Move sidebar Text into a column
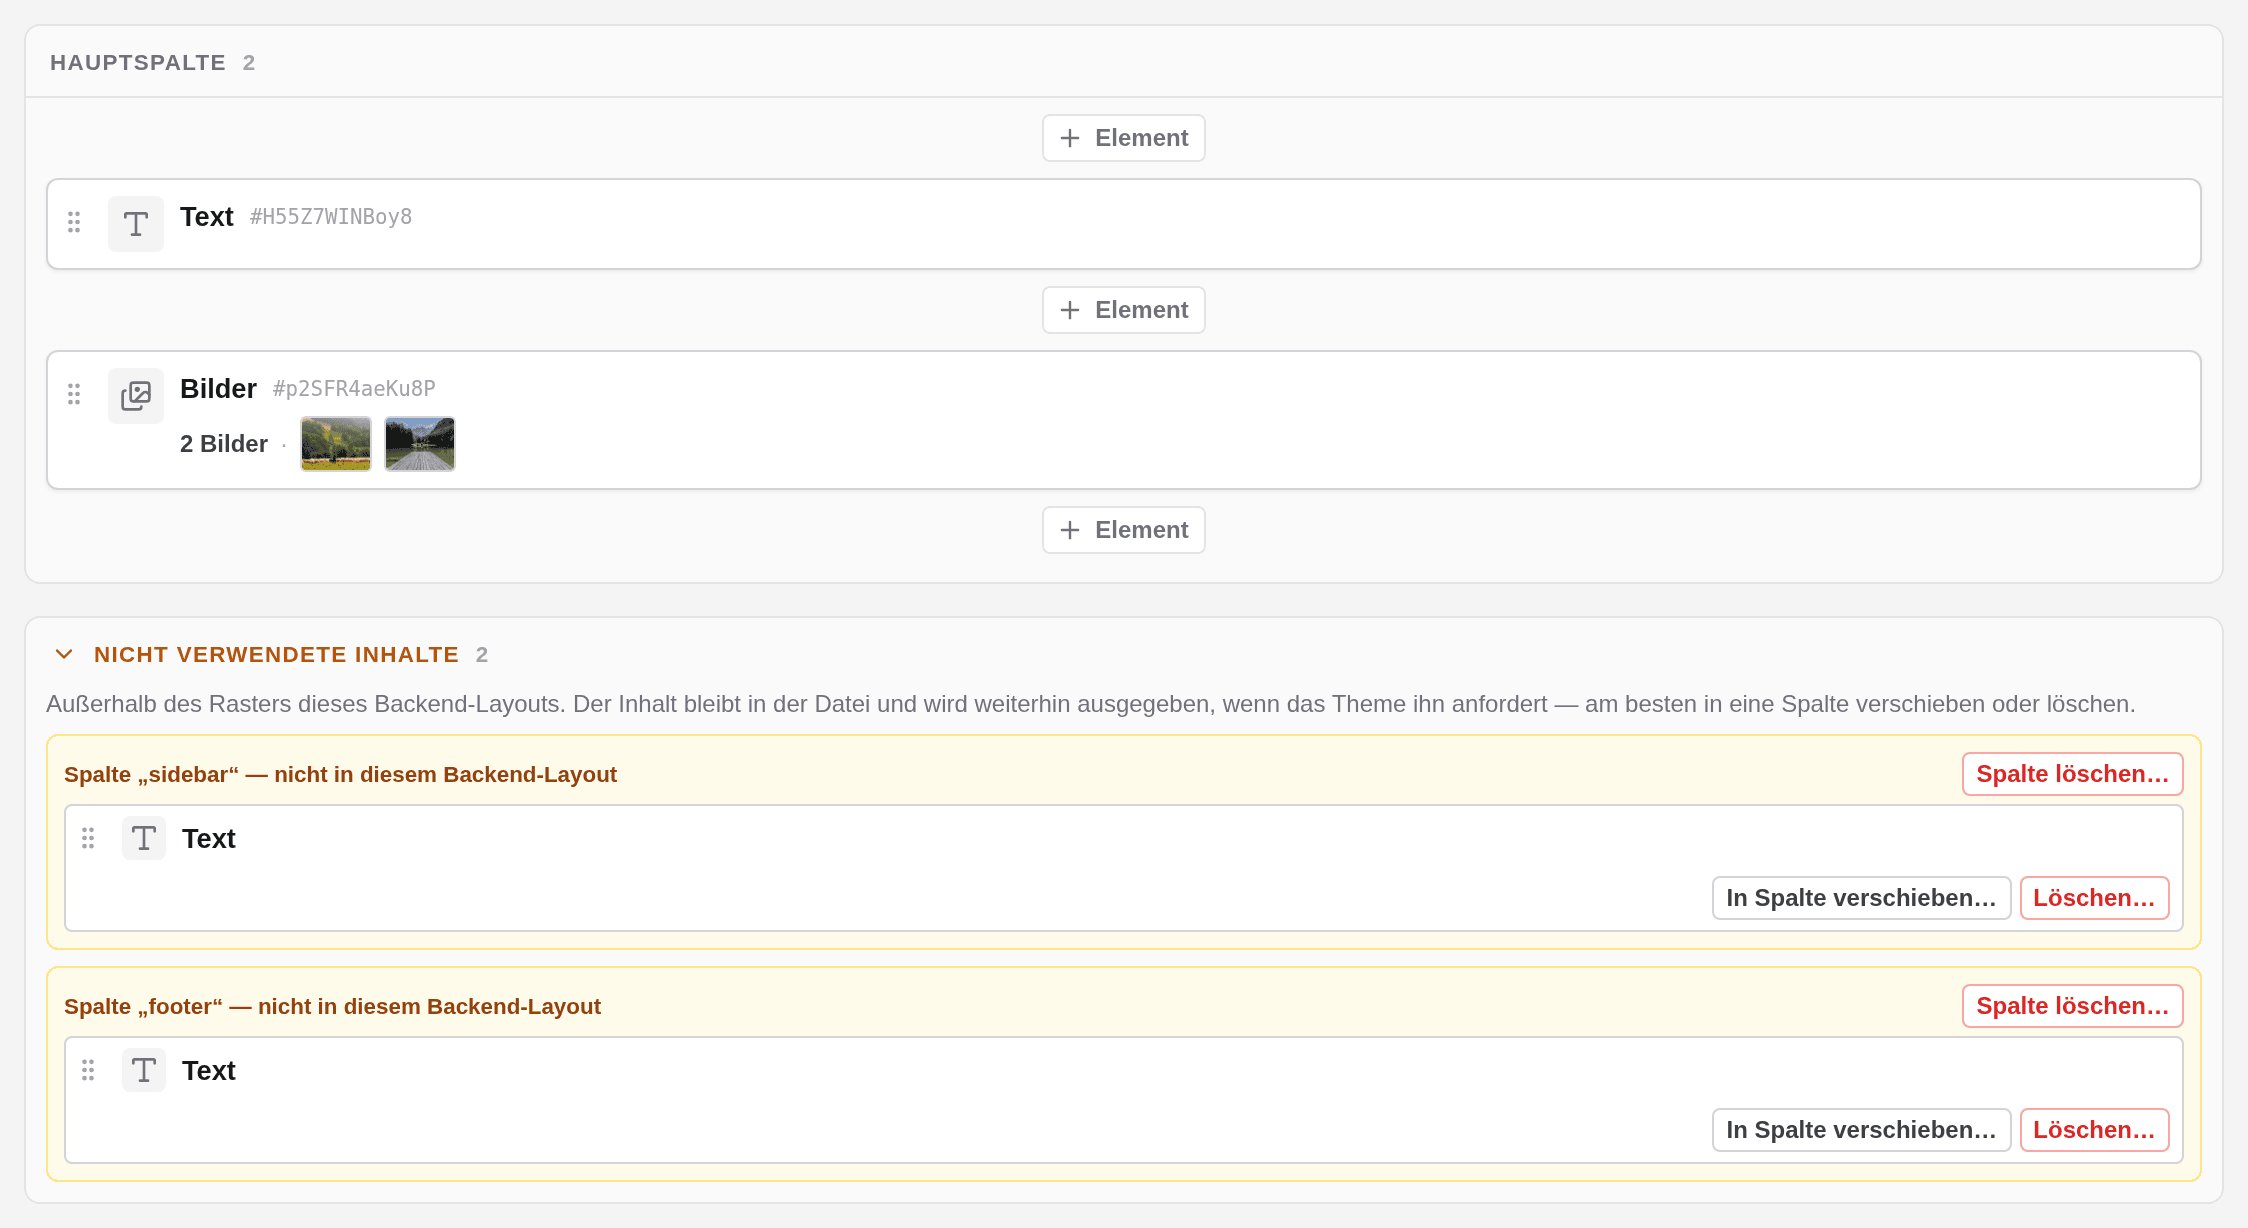The width and height of the screenshot is (2248, 1228). pyautogui.click(x=1862, y=898)
